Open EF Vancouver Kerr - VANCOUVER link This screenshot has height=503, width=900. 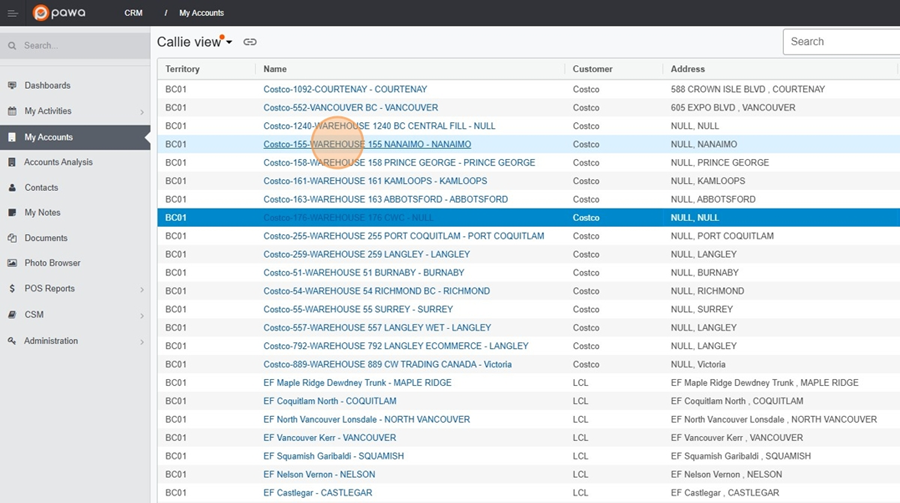[330, 438]
